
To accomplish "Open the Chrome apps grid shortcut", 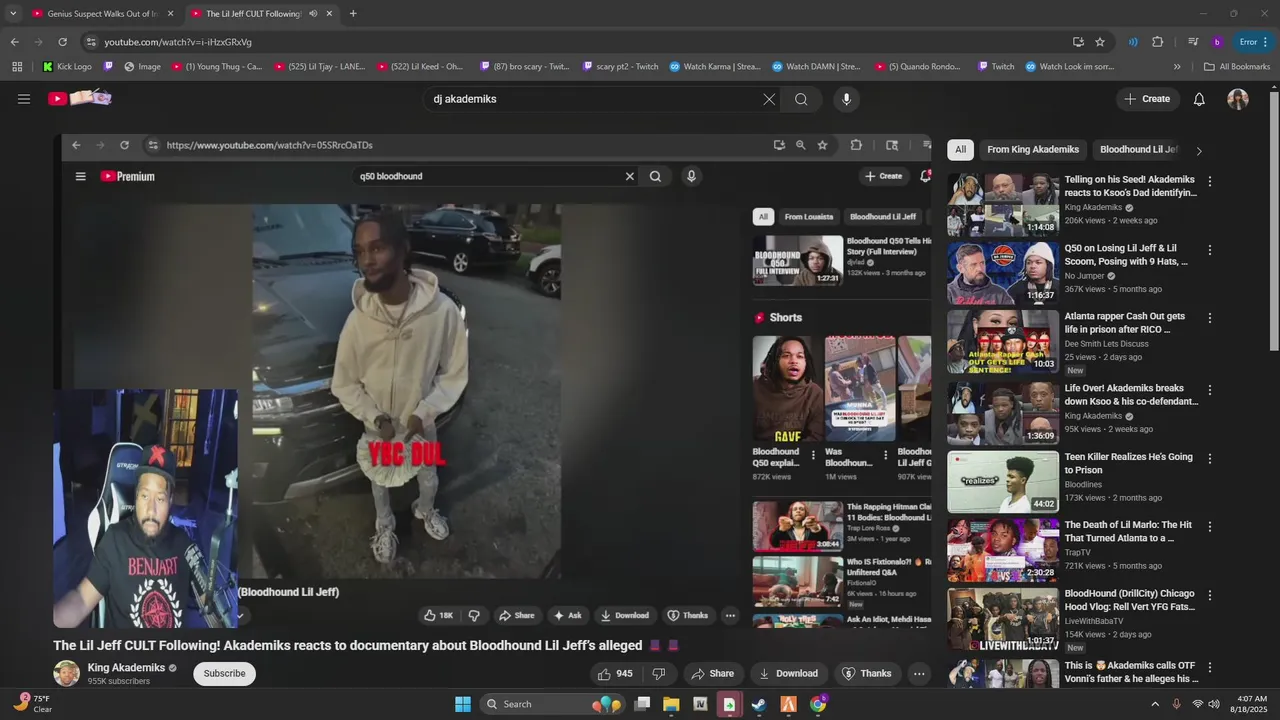I will tap(17, 67).
